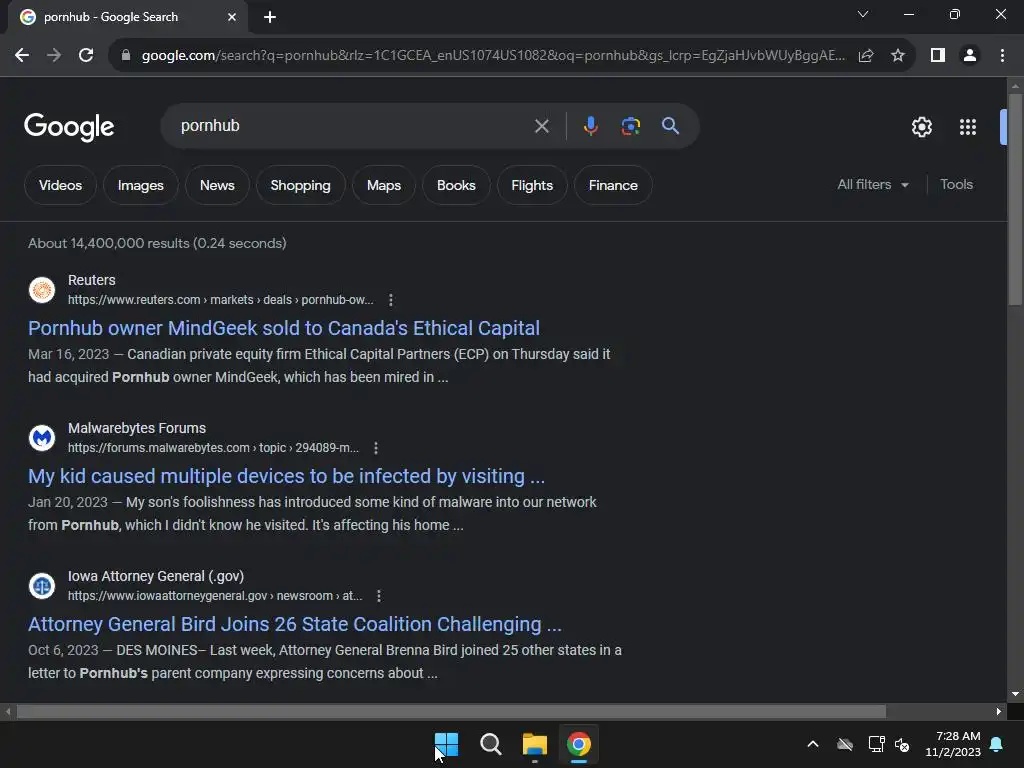Close the Google Search tab
Viewport: 1024px width, 768px height.
click(232, 17)
